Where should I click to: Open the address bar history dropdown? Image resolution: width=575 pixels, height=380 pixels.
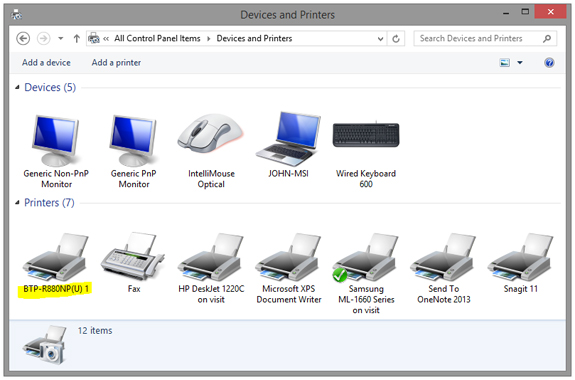381,39
